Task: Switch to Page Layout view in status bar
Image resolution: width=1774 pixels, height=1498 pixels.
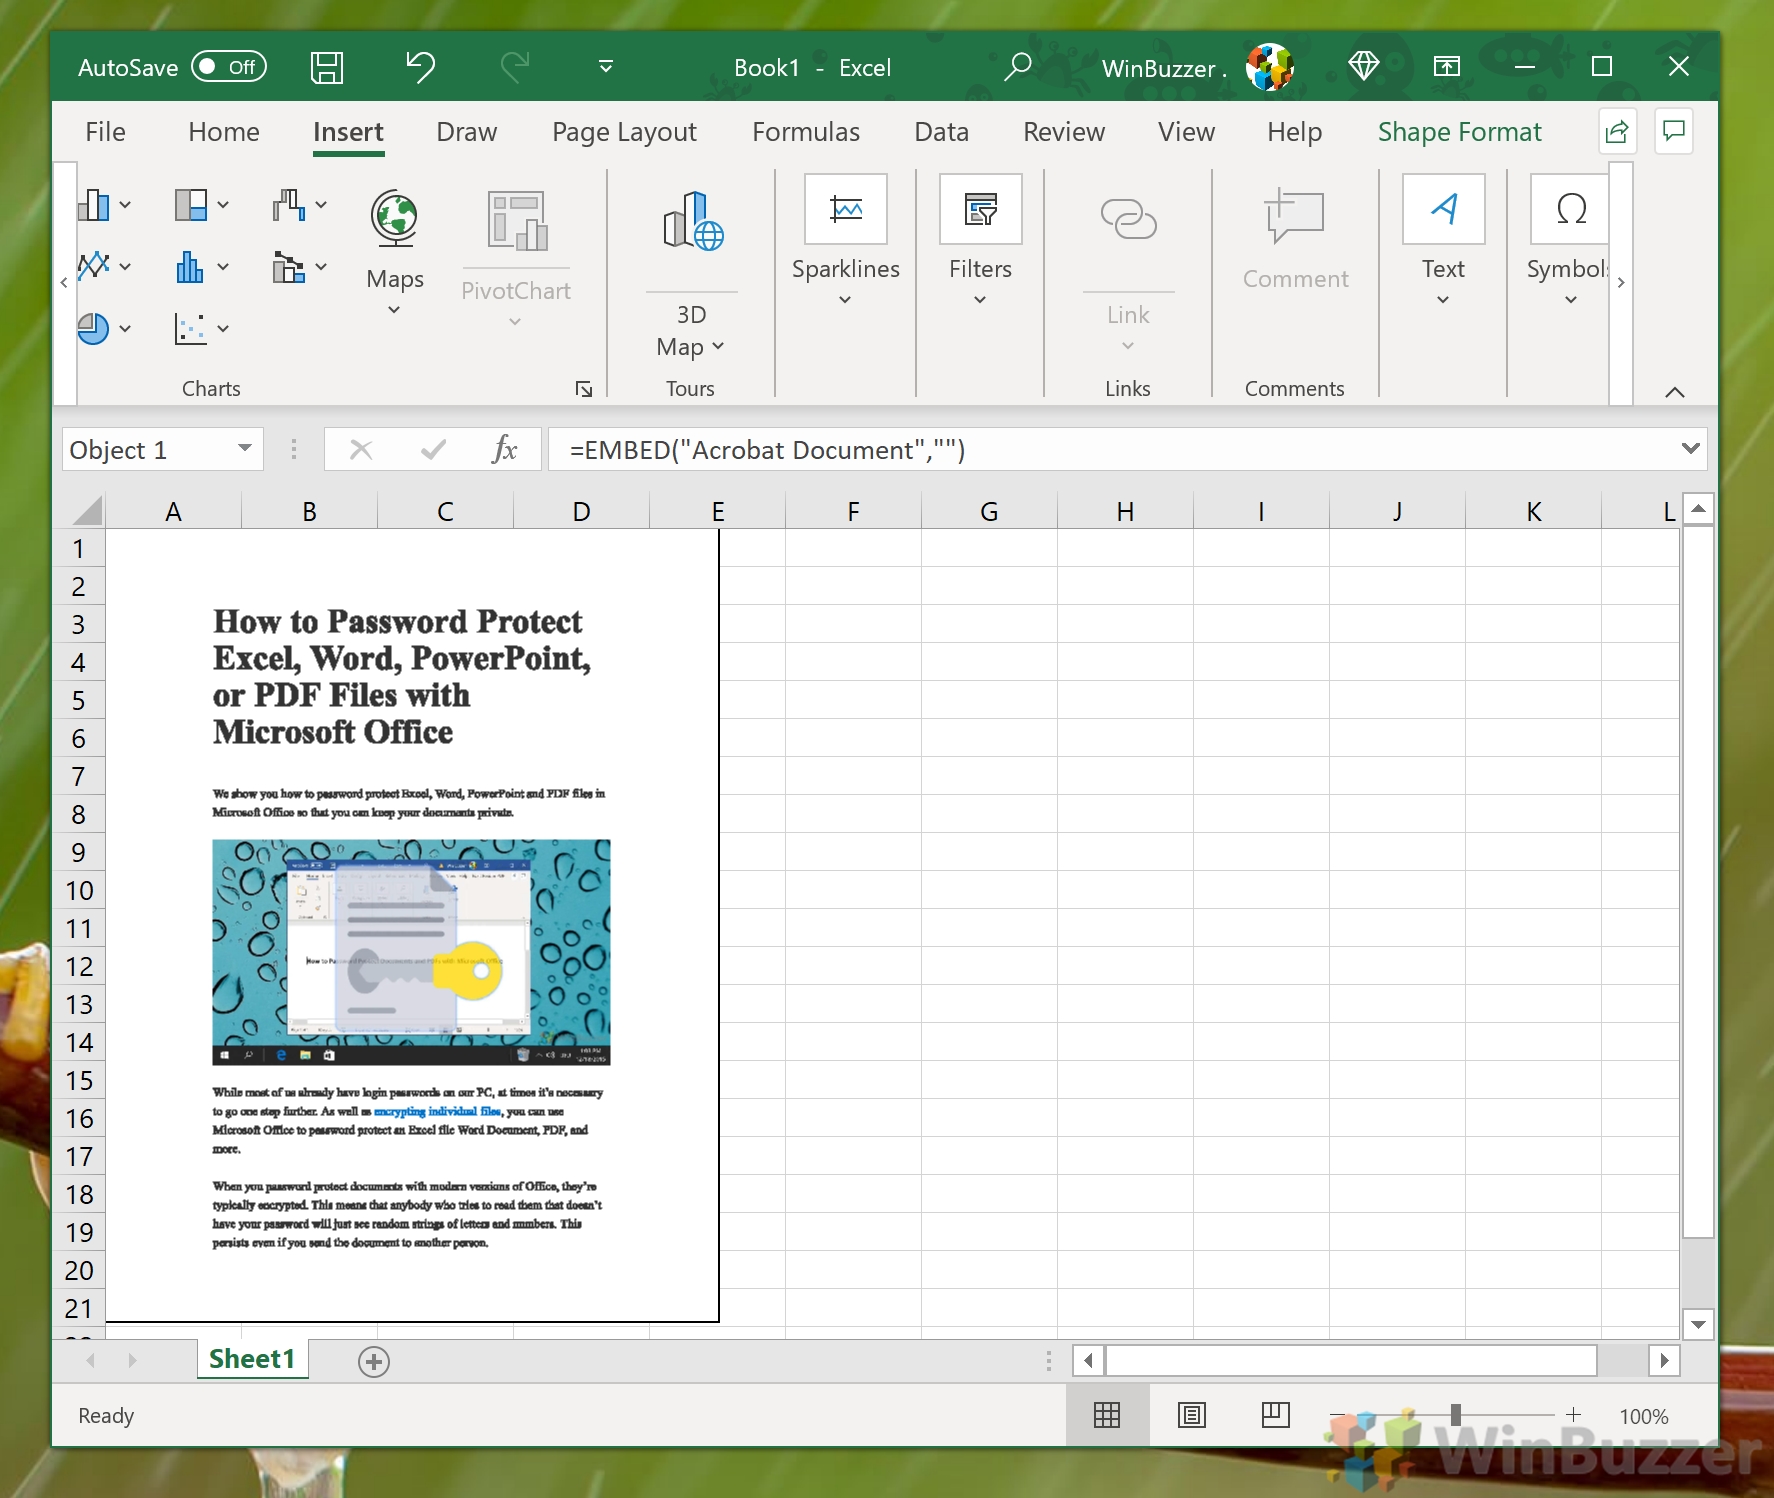Action: pyautogui.click(x=1191, y=1415)
